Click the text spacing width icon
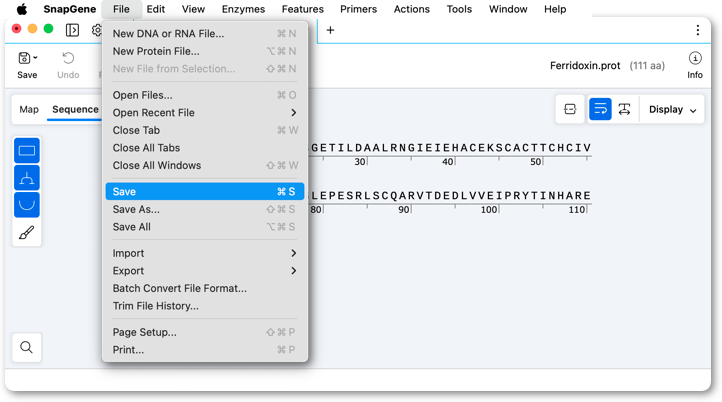Screen dimensions: 722x402 [624, 109]
